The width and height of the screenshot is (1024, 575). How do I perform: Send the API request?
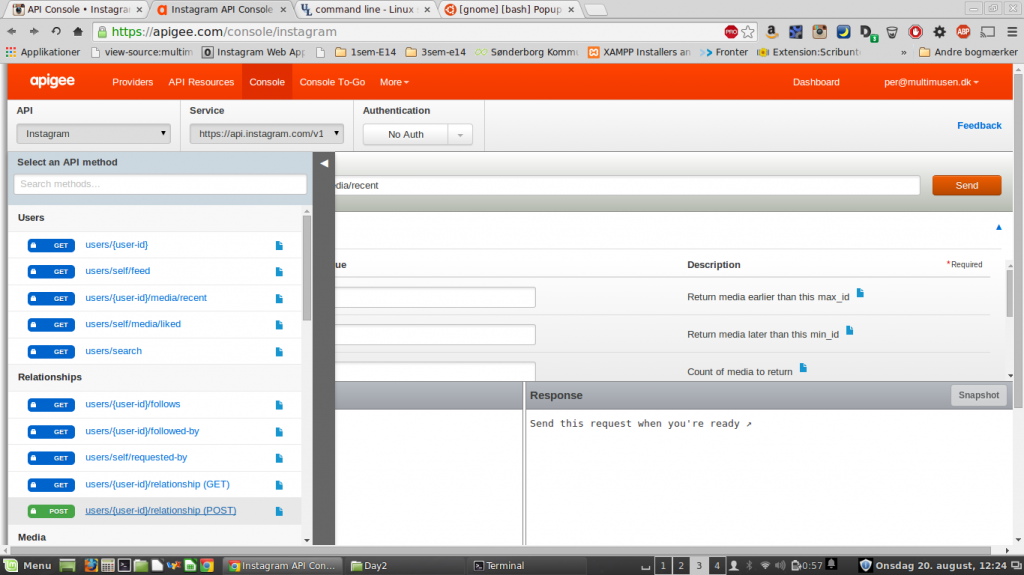pos(967,186)
